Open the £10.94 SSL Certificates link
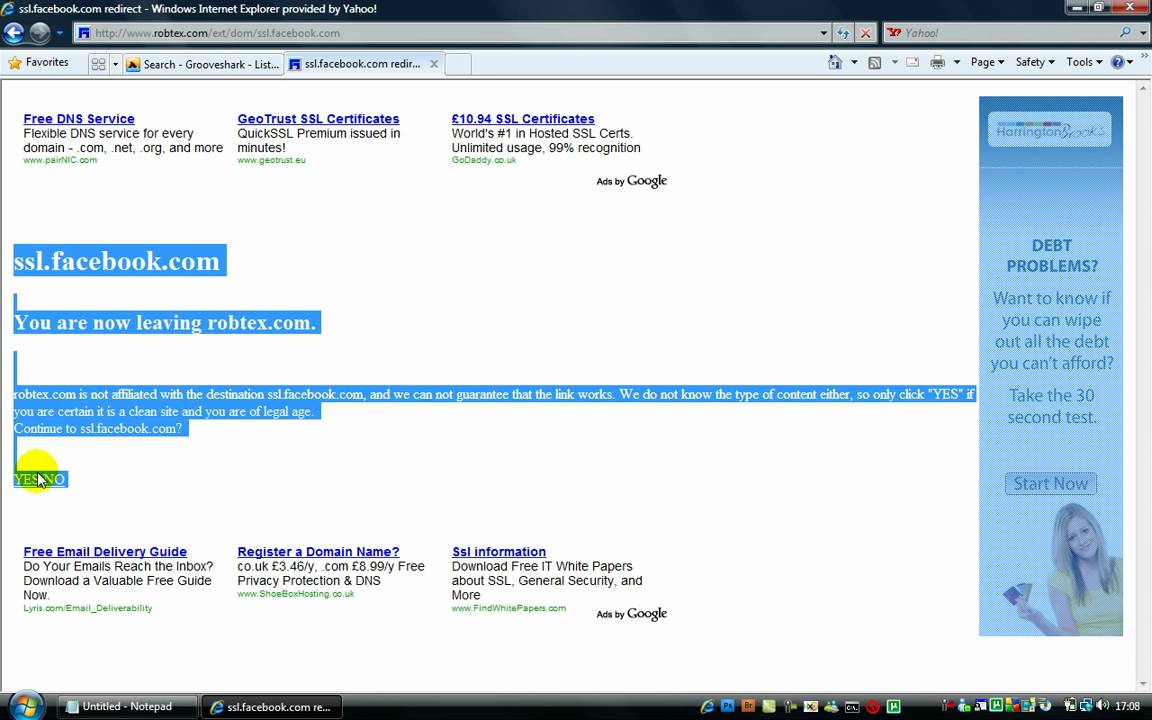1152x720 pixels. (x=523, y=119)
